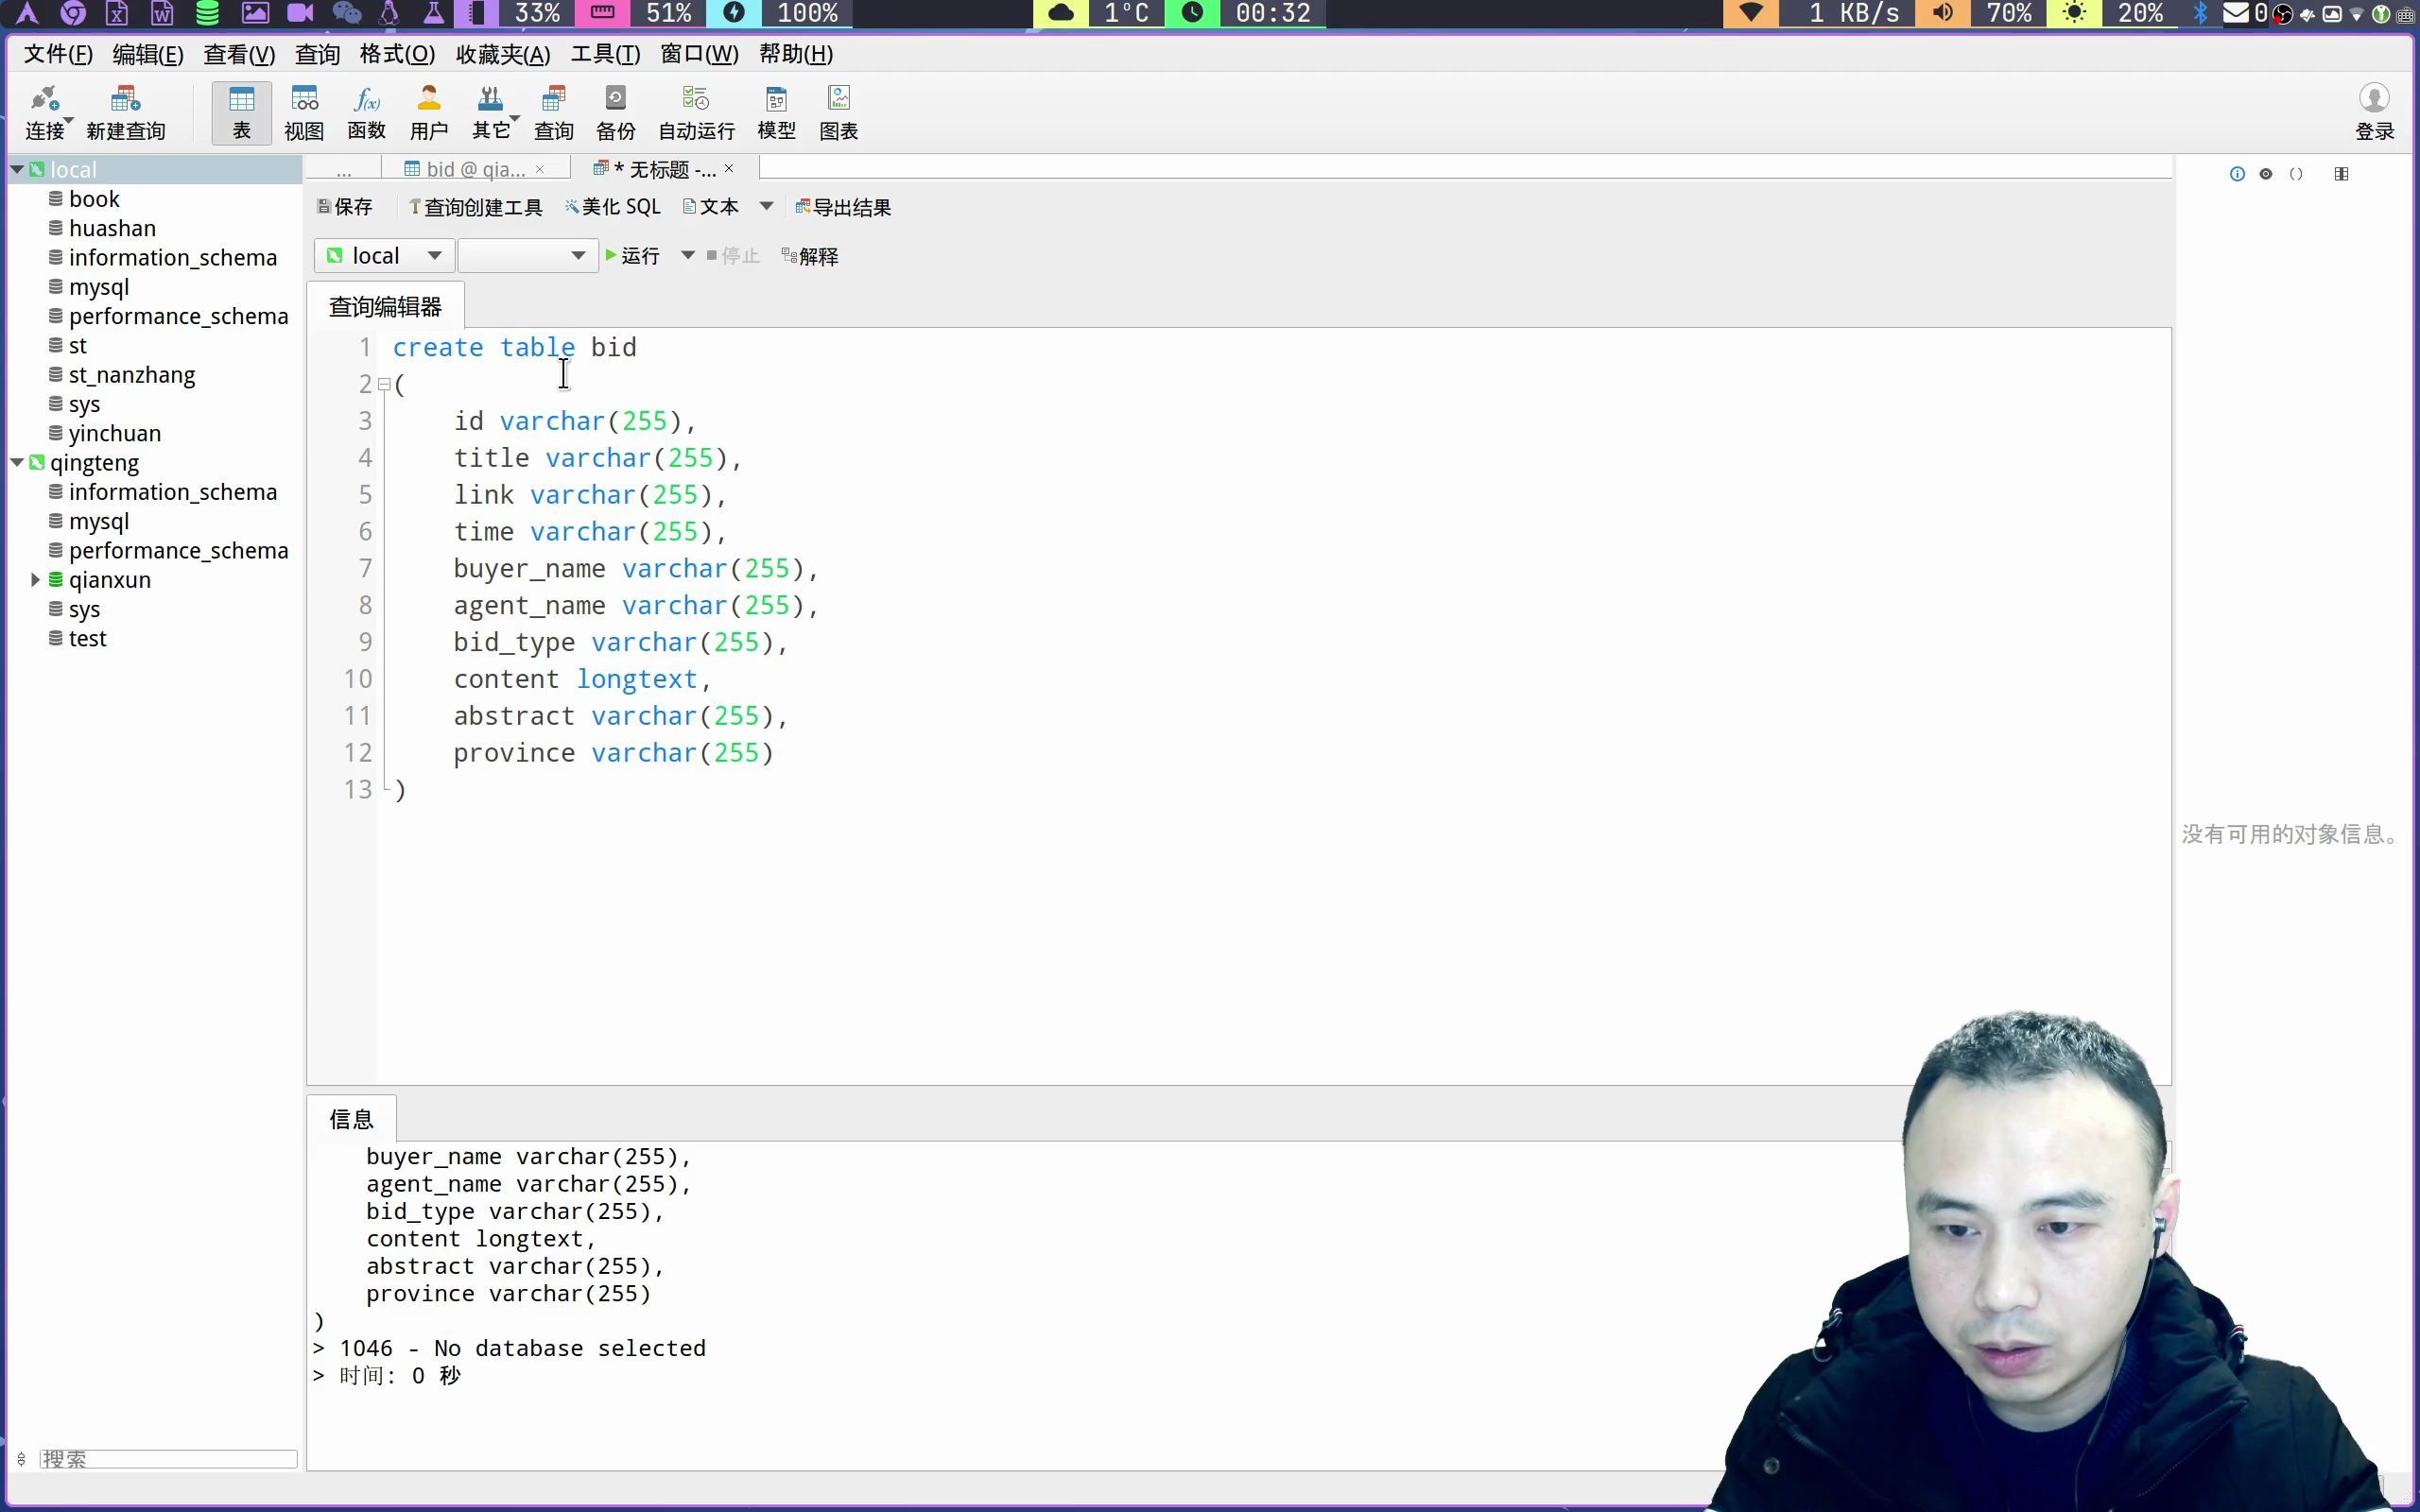Click the Beautify SQL button

[612, 207]
